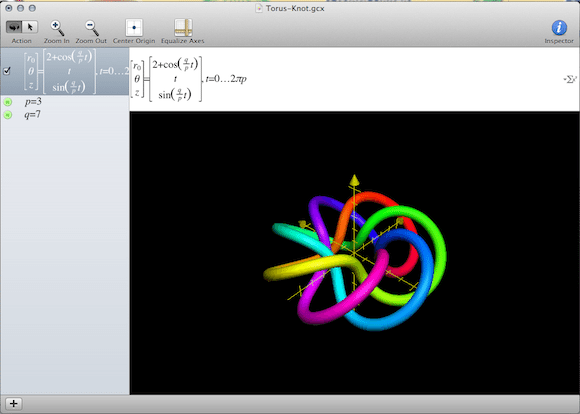Screen dimensions: 580x414
Task: Select the q=7 definition row
Action: tap(65, 115)
